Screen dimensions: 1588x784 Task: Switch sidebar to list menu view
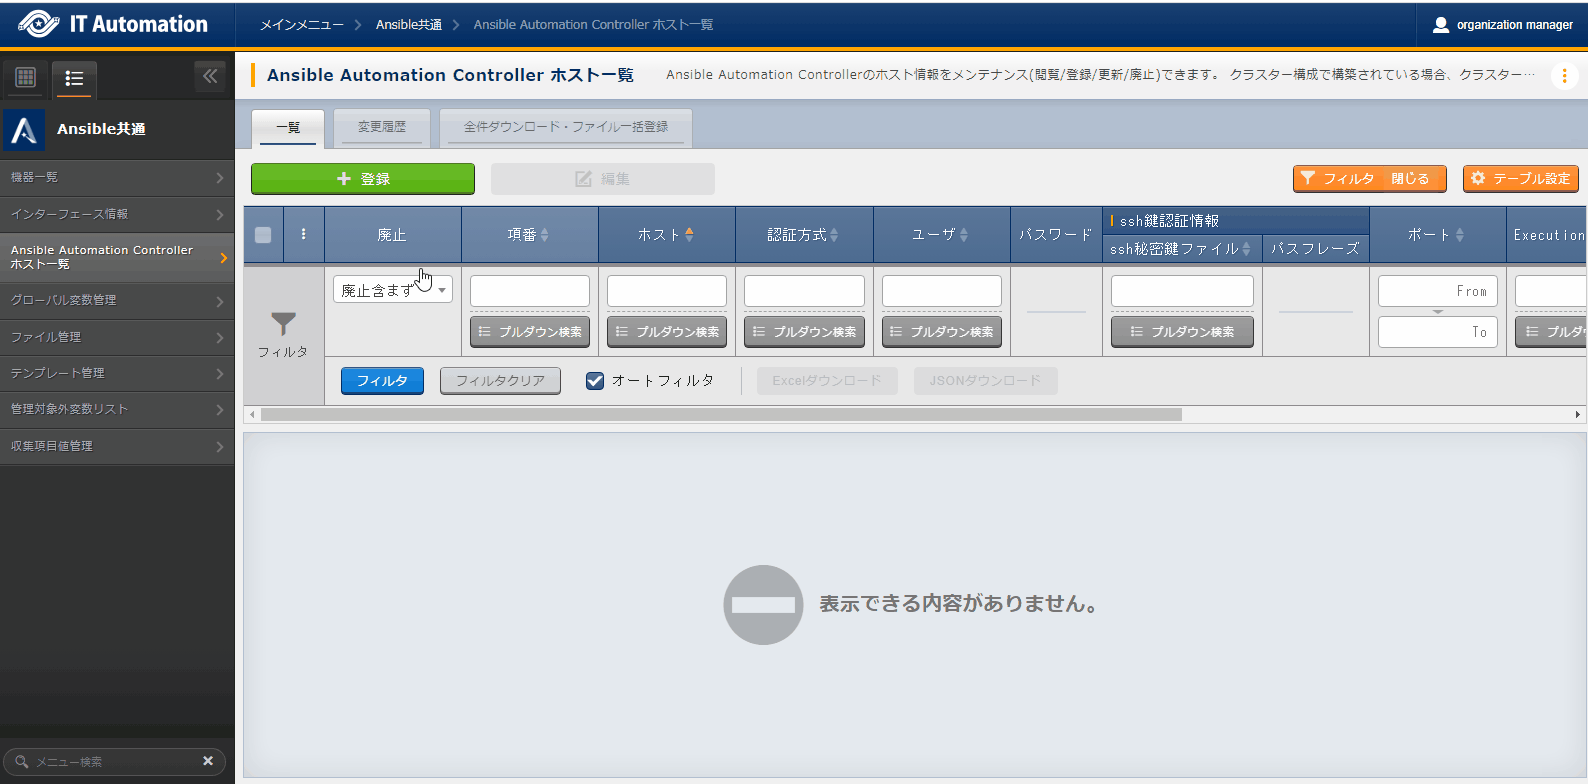74,78
